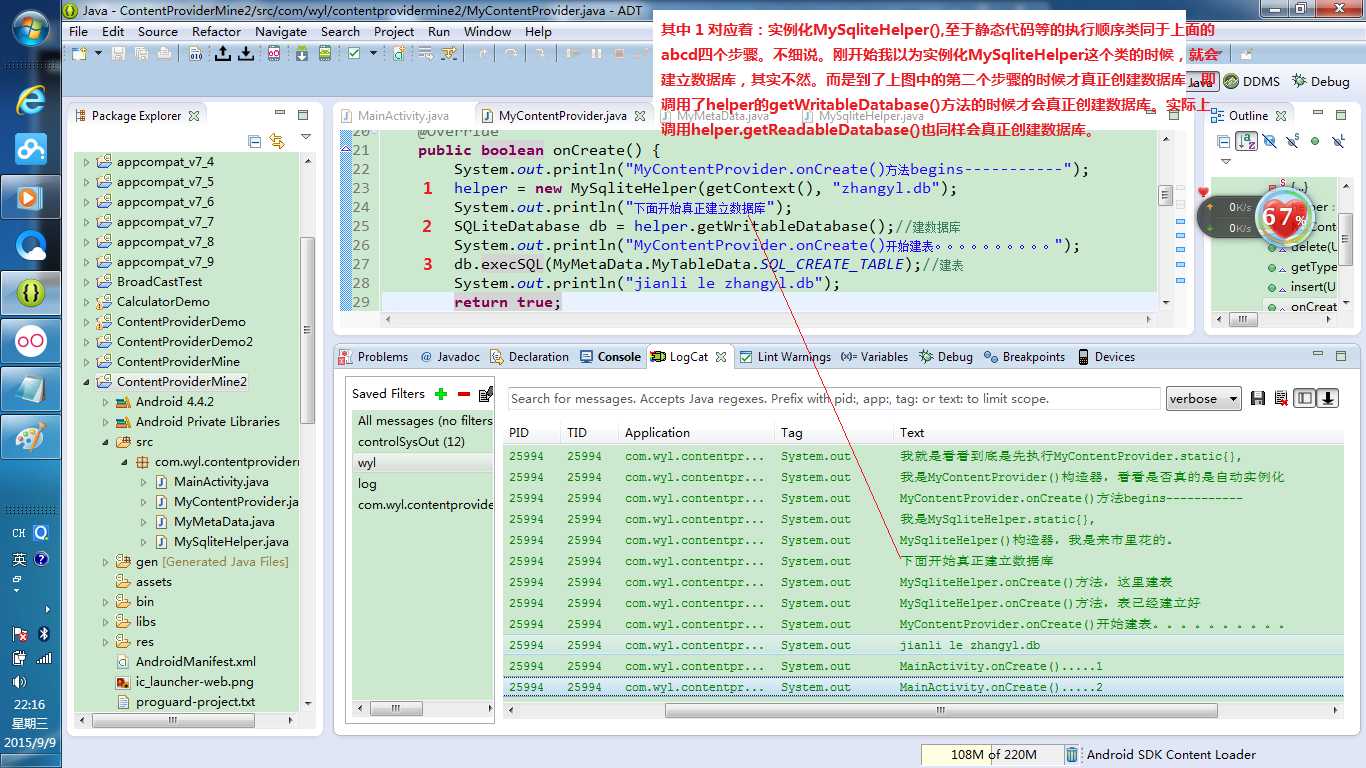Open the Package Explorer view menu

click(306, 138)
